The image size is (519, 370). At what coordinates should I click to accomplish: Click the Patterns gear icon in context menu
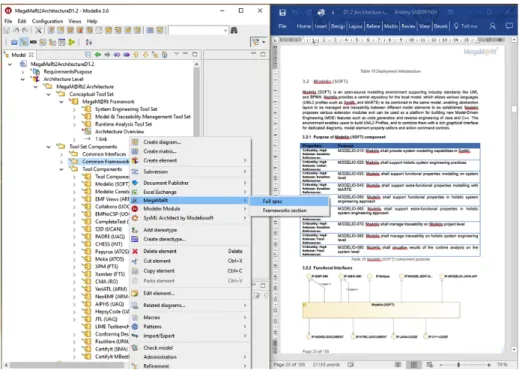135,327
